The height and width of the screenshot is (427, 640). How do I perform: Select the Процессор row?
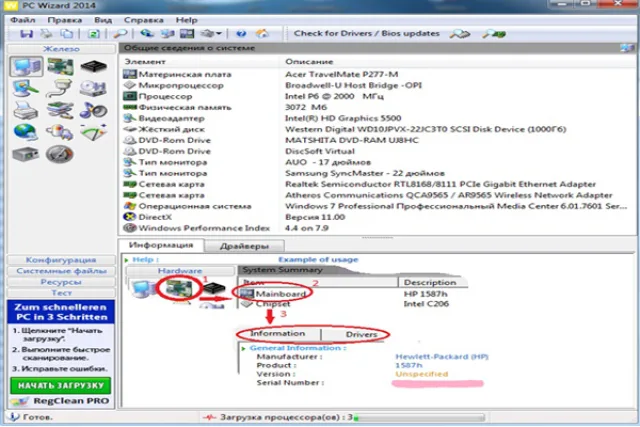coord(377,96)
